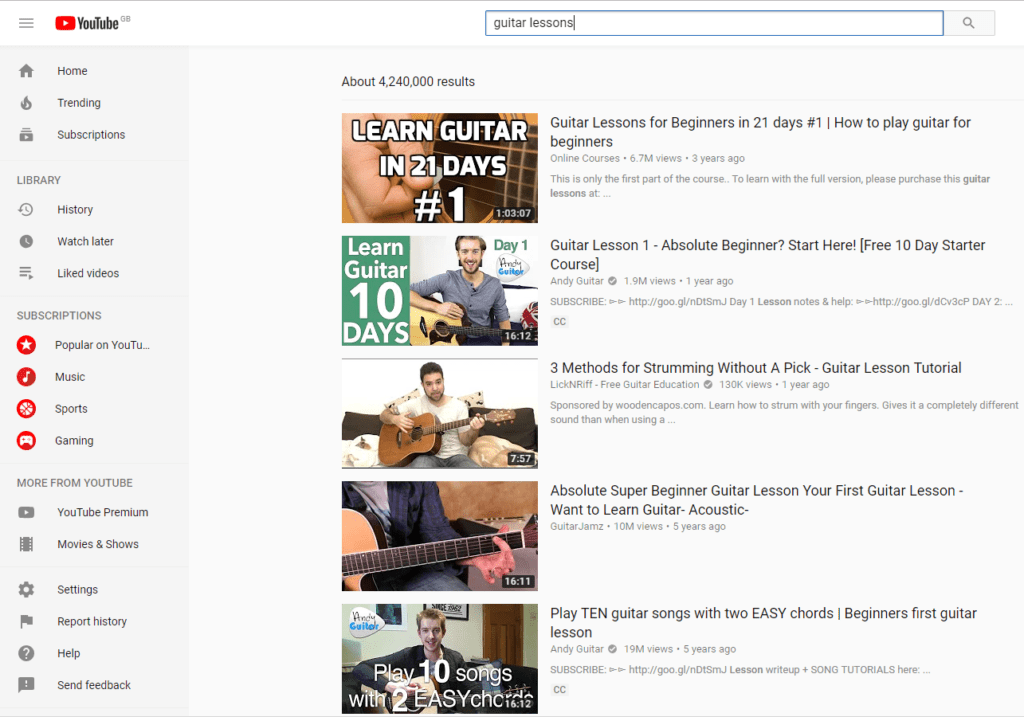Image resolution: width=1024 pixels, height=717 pixels.
Task: Open title Play TEN guitar songs with two EASY chords
Action: 763,623
